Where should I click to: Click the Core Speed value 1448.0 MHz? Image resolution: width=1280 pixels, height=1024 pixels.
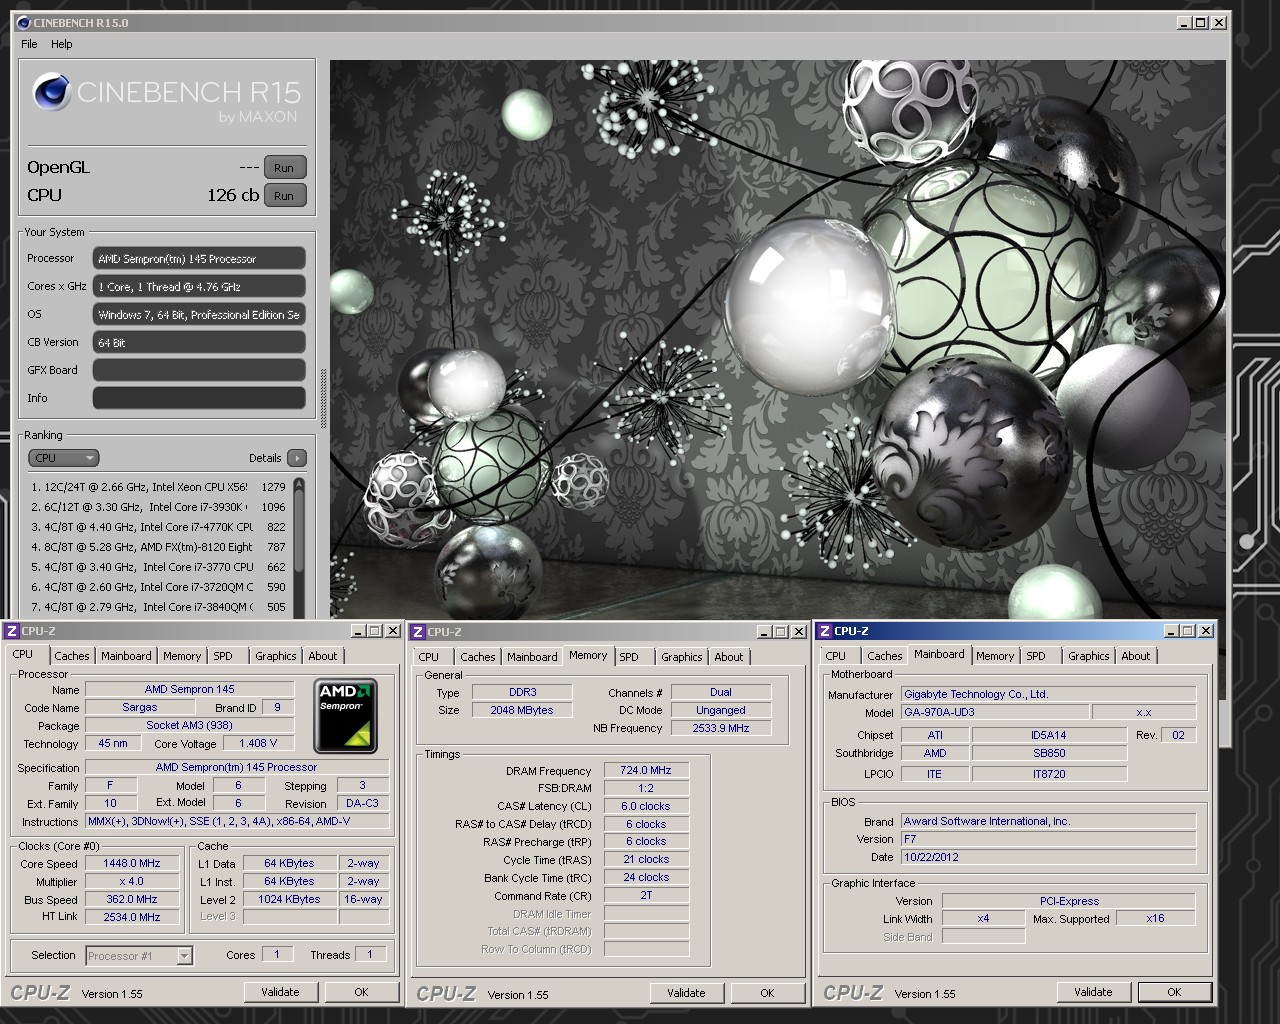[132, 863]
